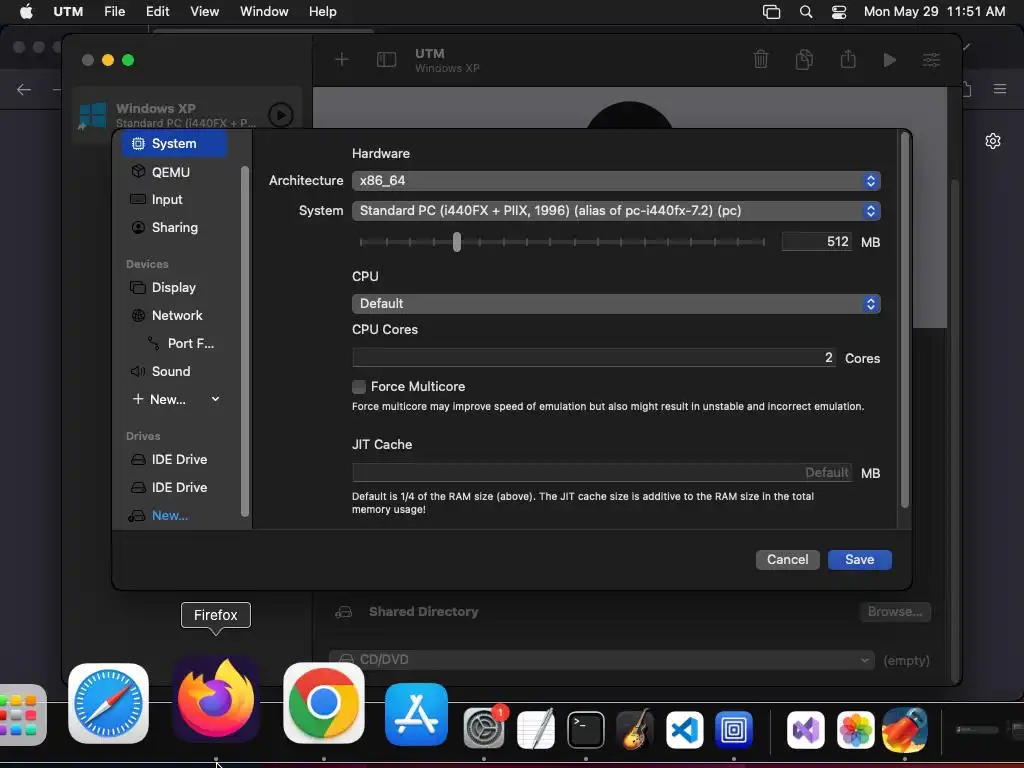This screenshot has width=1024, height=768.
Task: Open App Store from the Dock
Action: [417, 714]
